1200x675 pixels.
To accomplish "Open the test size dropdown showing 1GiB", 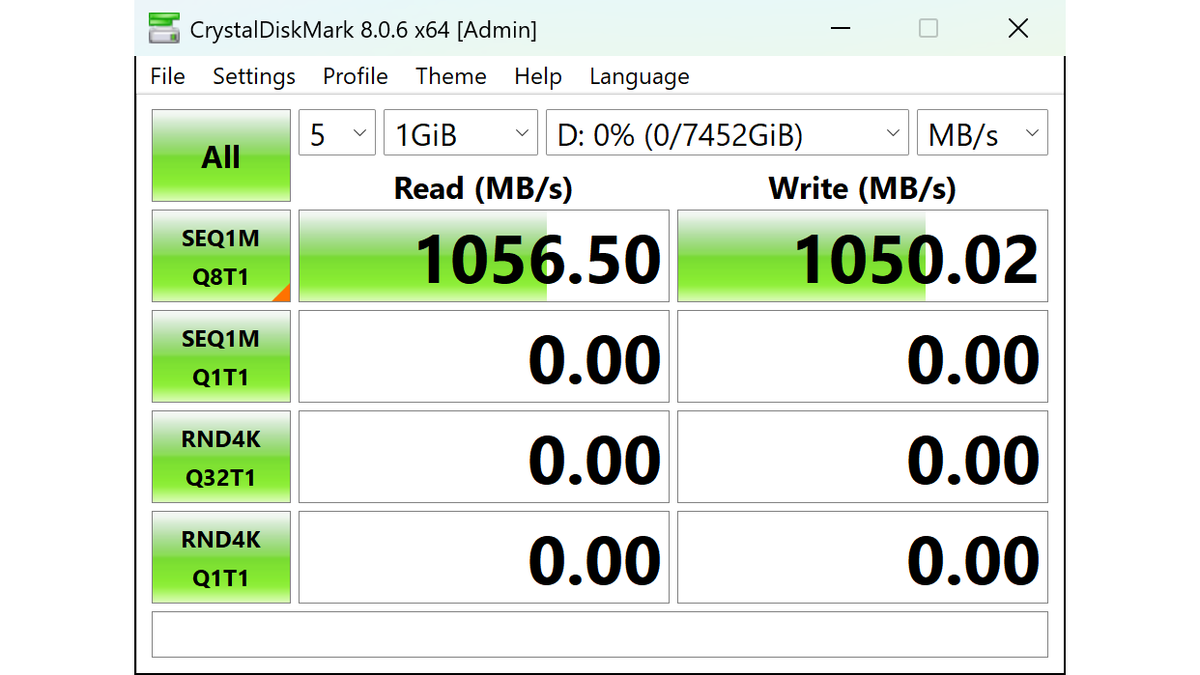I will [461, 133].
